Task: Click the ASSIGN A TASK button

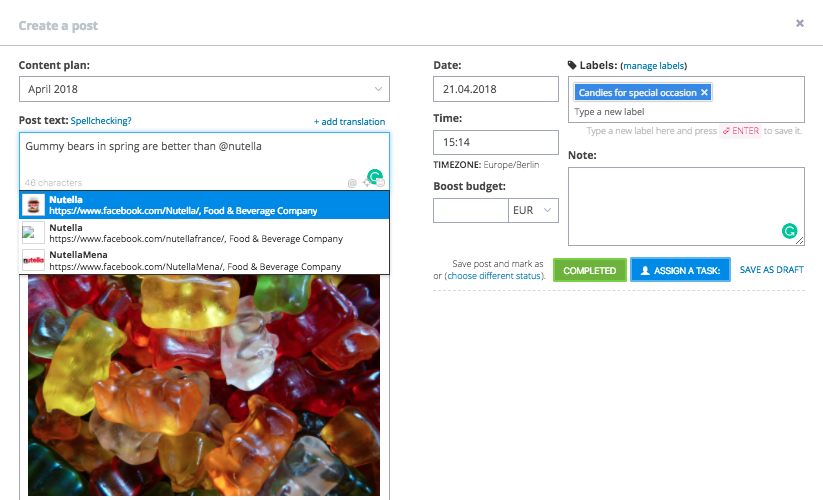Action: [x=680, y=270]
